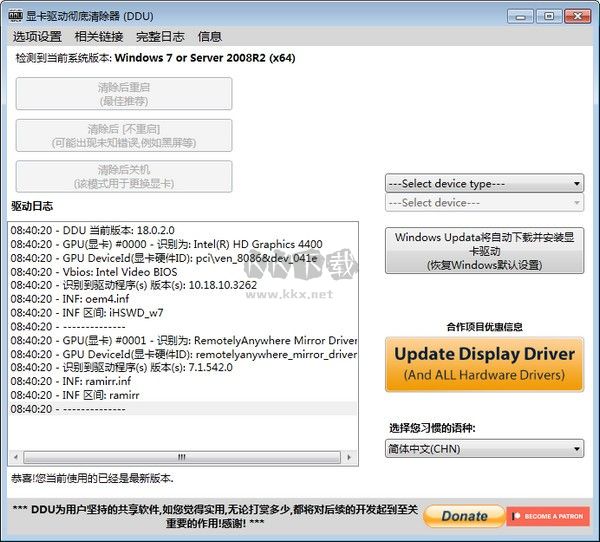Click the Donate button
Image resolution: width=600 pixels, height=542 pixels.
pos(464,516)
